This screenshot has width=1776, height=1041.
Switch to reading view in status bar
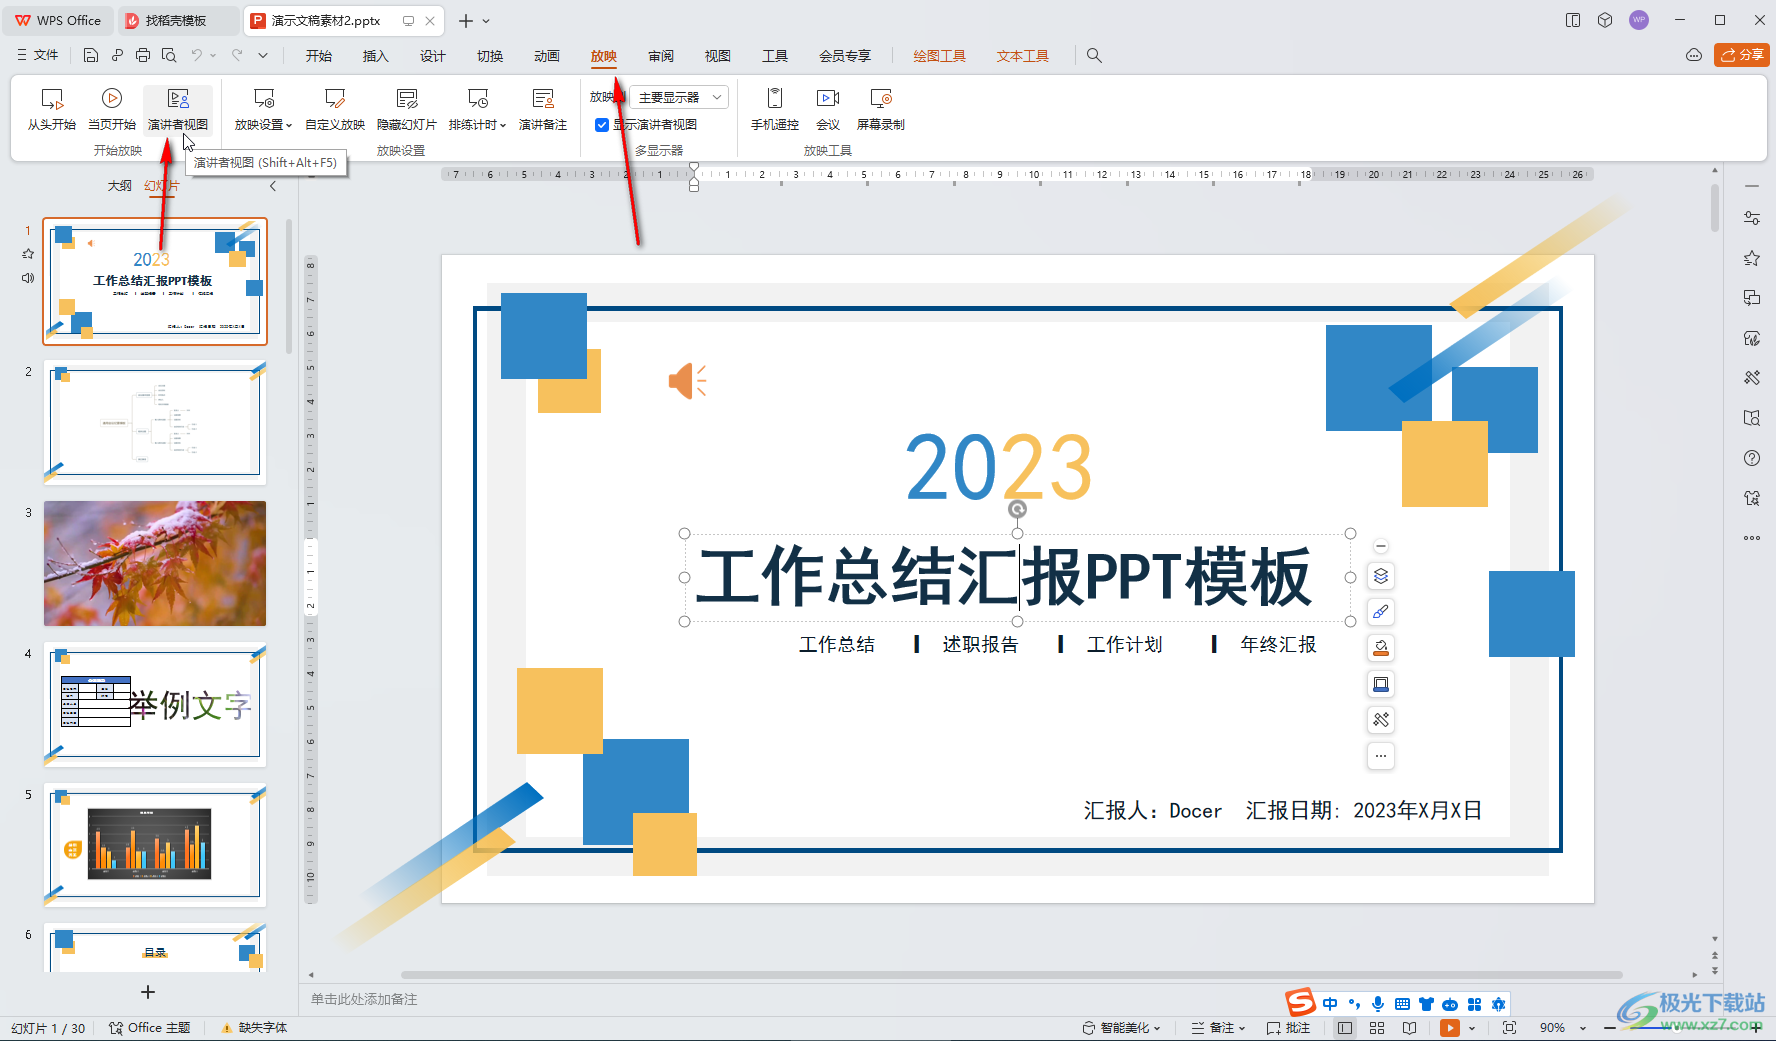pos(1409,1028)
